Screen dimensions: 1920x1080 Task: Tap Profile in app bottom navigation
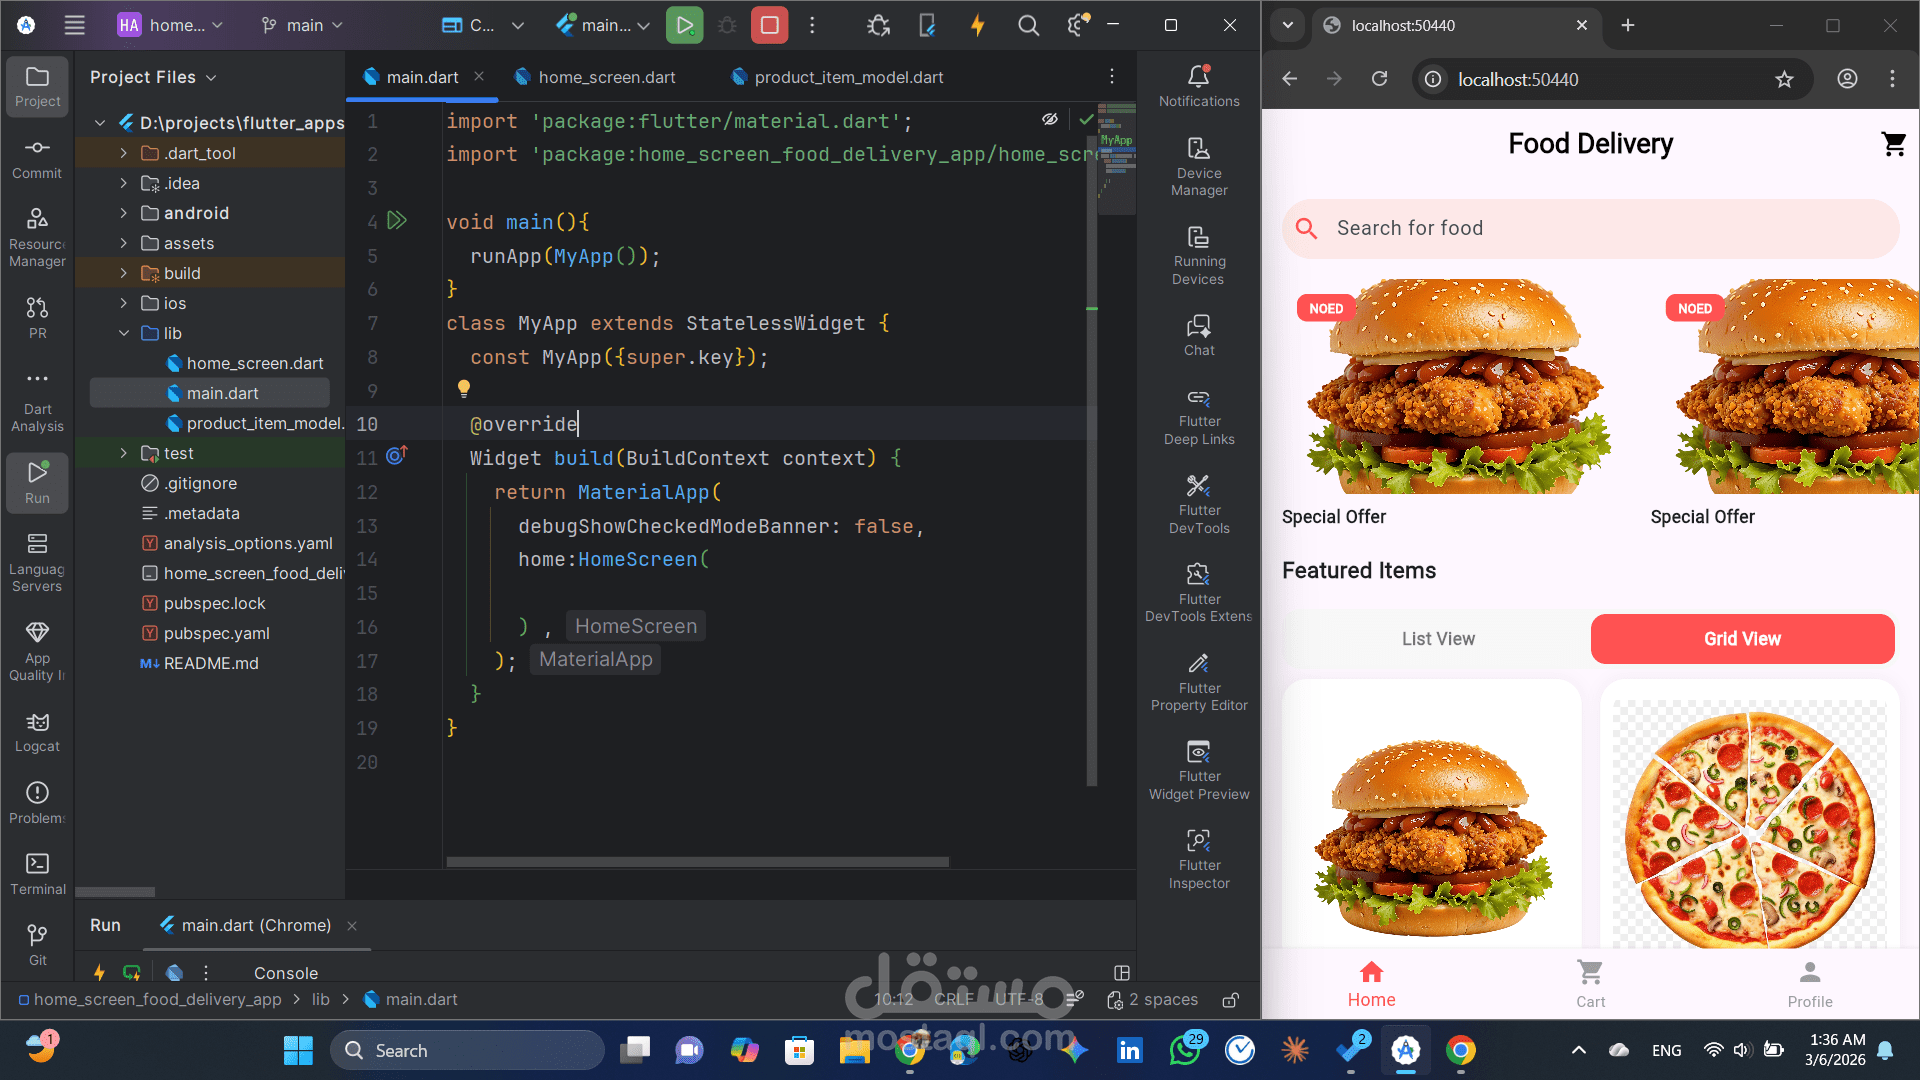(1809, 984)
